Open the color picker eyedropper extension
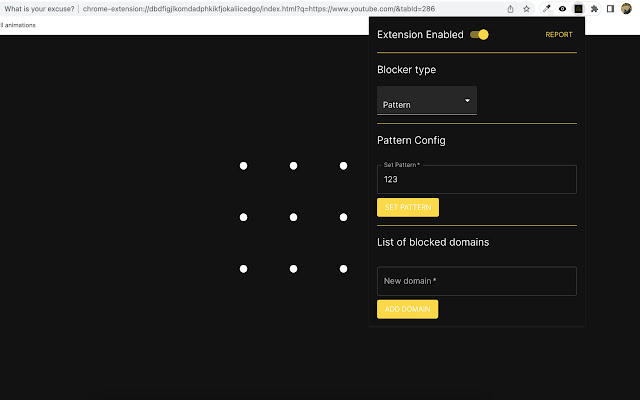This screenshot has width=640, height=400. [x=547, y=8]
